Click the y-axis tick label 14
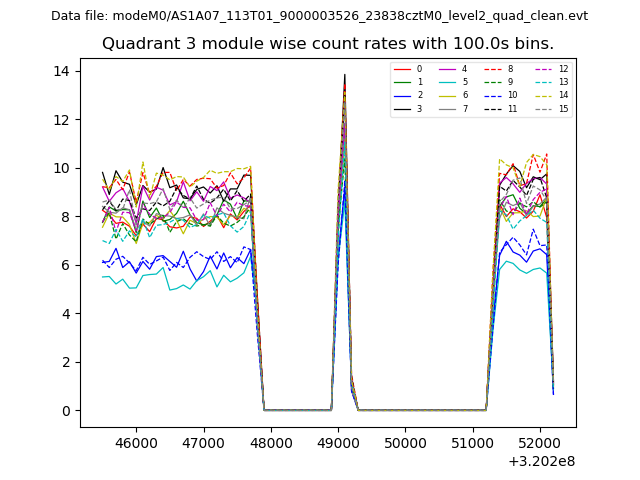The width and height of the screenshot is (640, 480). click(59, 71)
